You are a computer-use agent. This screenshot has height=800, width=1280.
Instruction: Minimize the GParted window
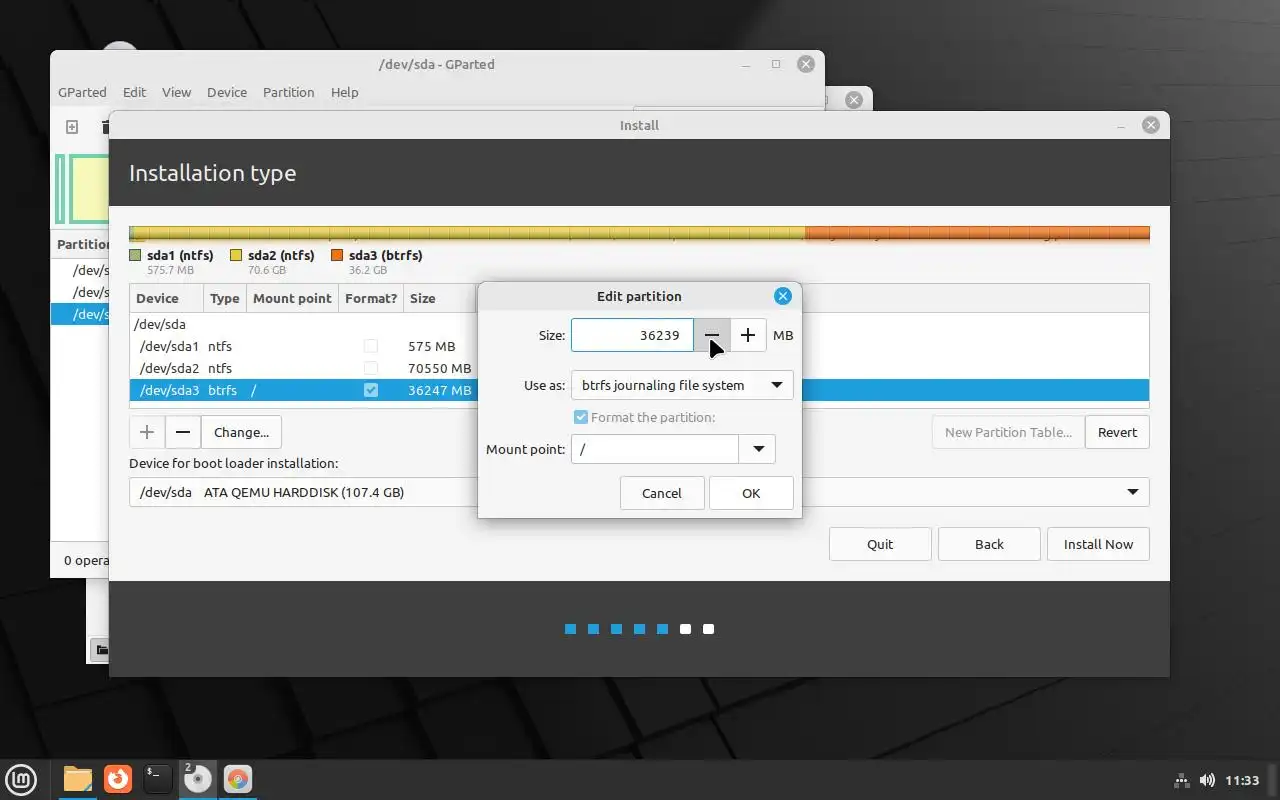pyautogui.click(x=747, y=64)
